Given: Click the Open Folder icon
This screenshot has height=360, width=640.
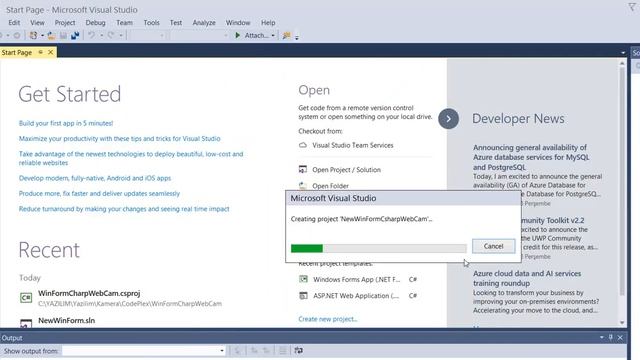Looking at the screenshot, I should pyautogui.click(x=303, y=186).
